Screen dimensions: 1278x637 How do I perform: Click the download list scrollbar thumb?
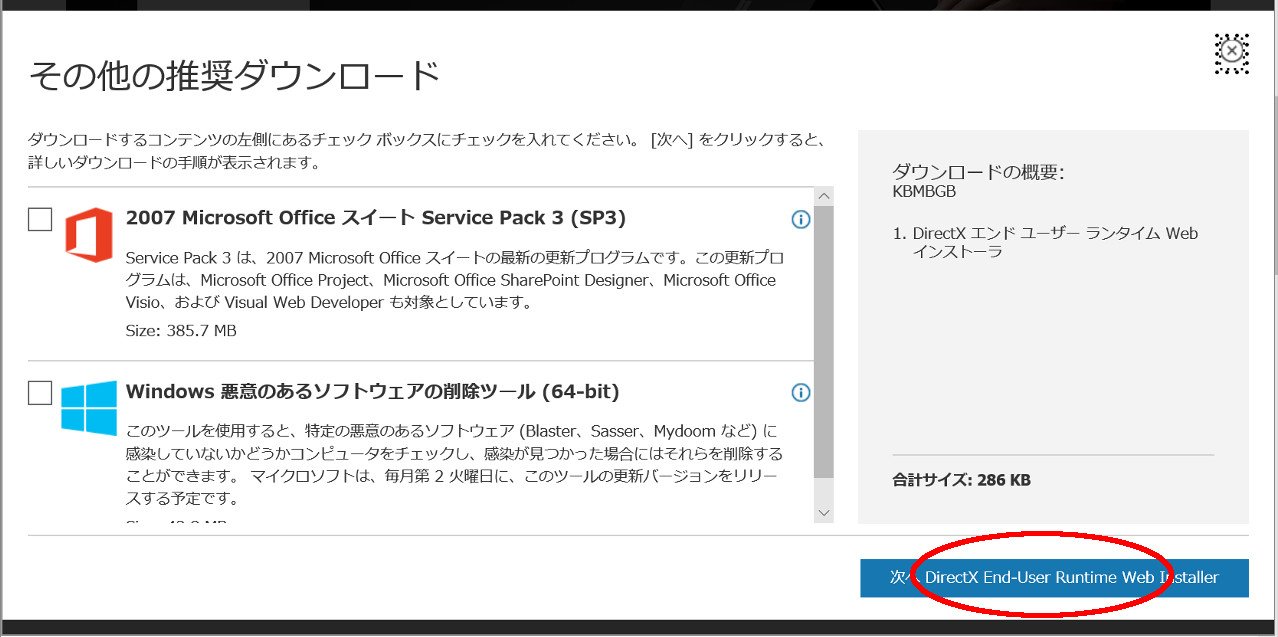coord(824,342)
